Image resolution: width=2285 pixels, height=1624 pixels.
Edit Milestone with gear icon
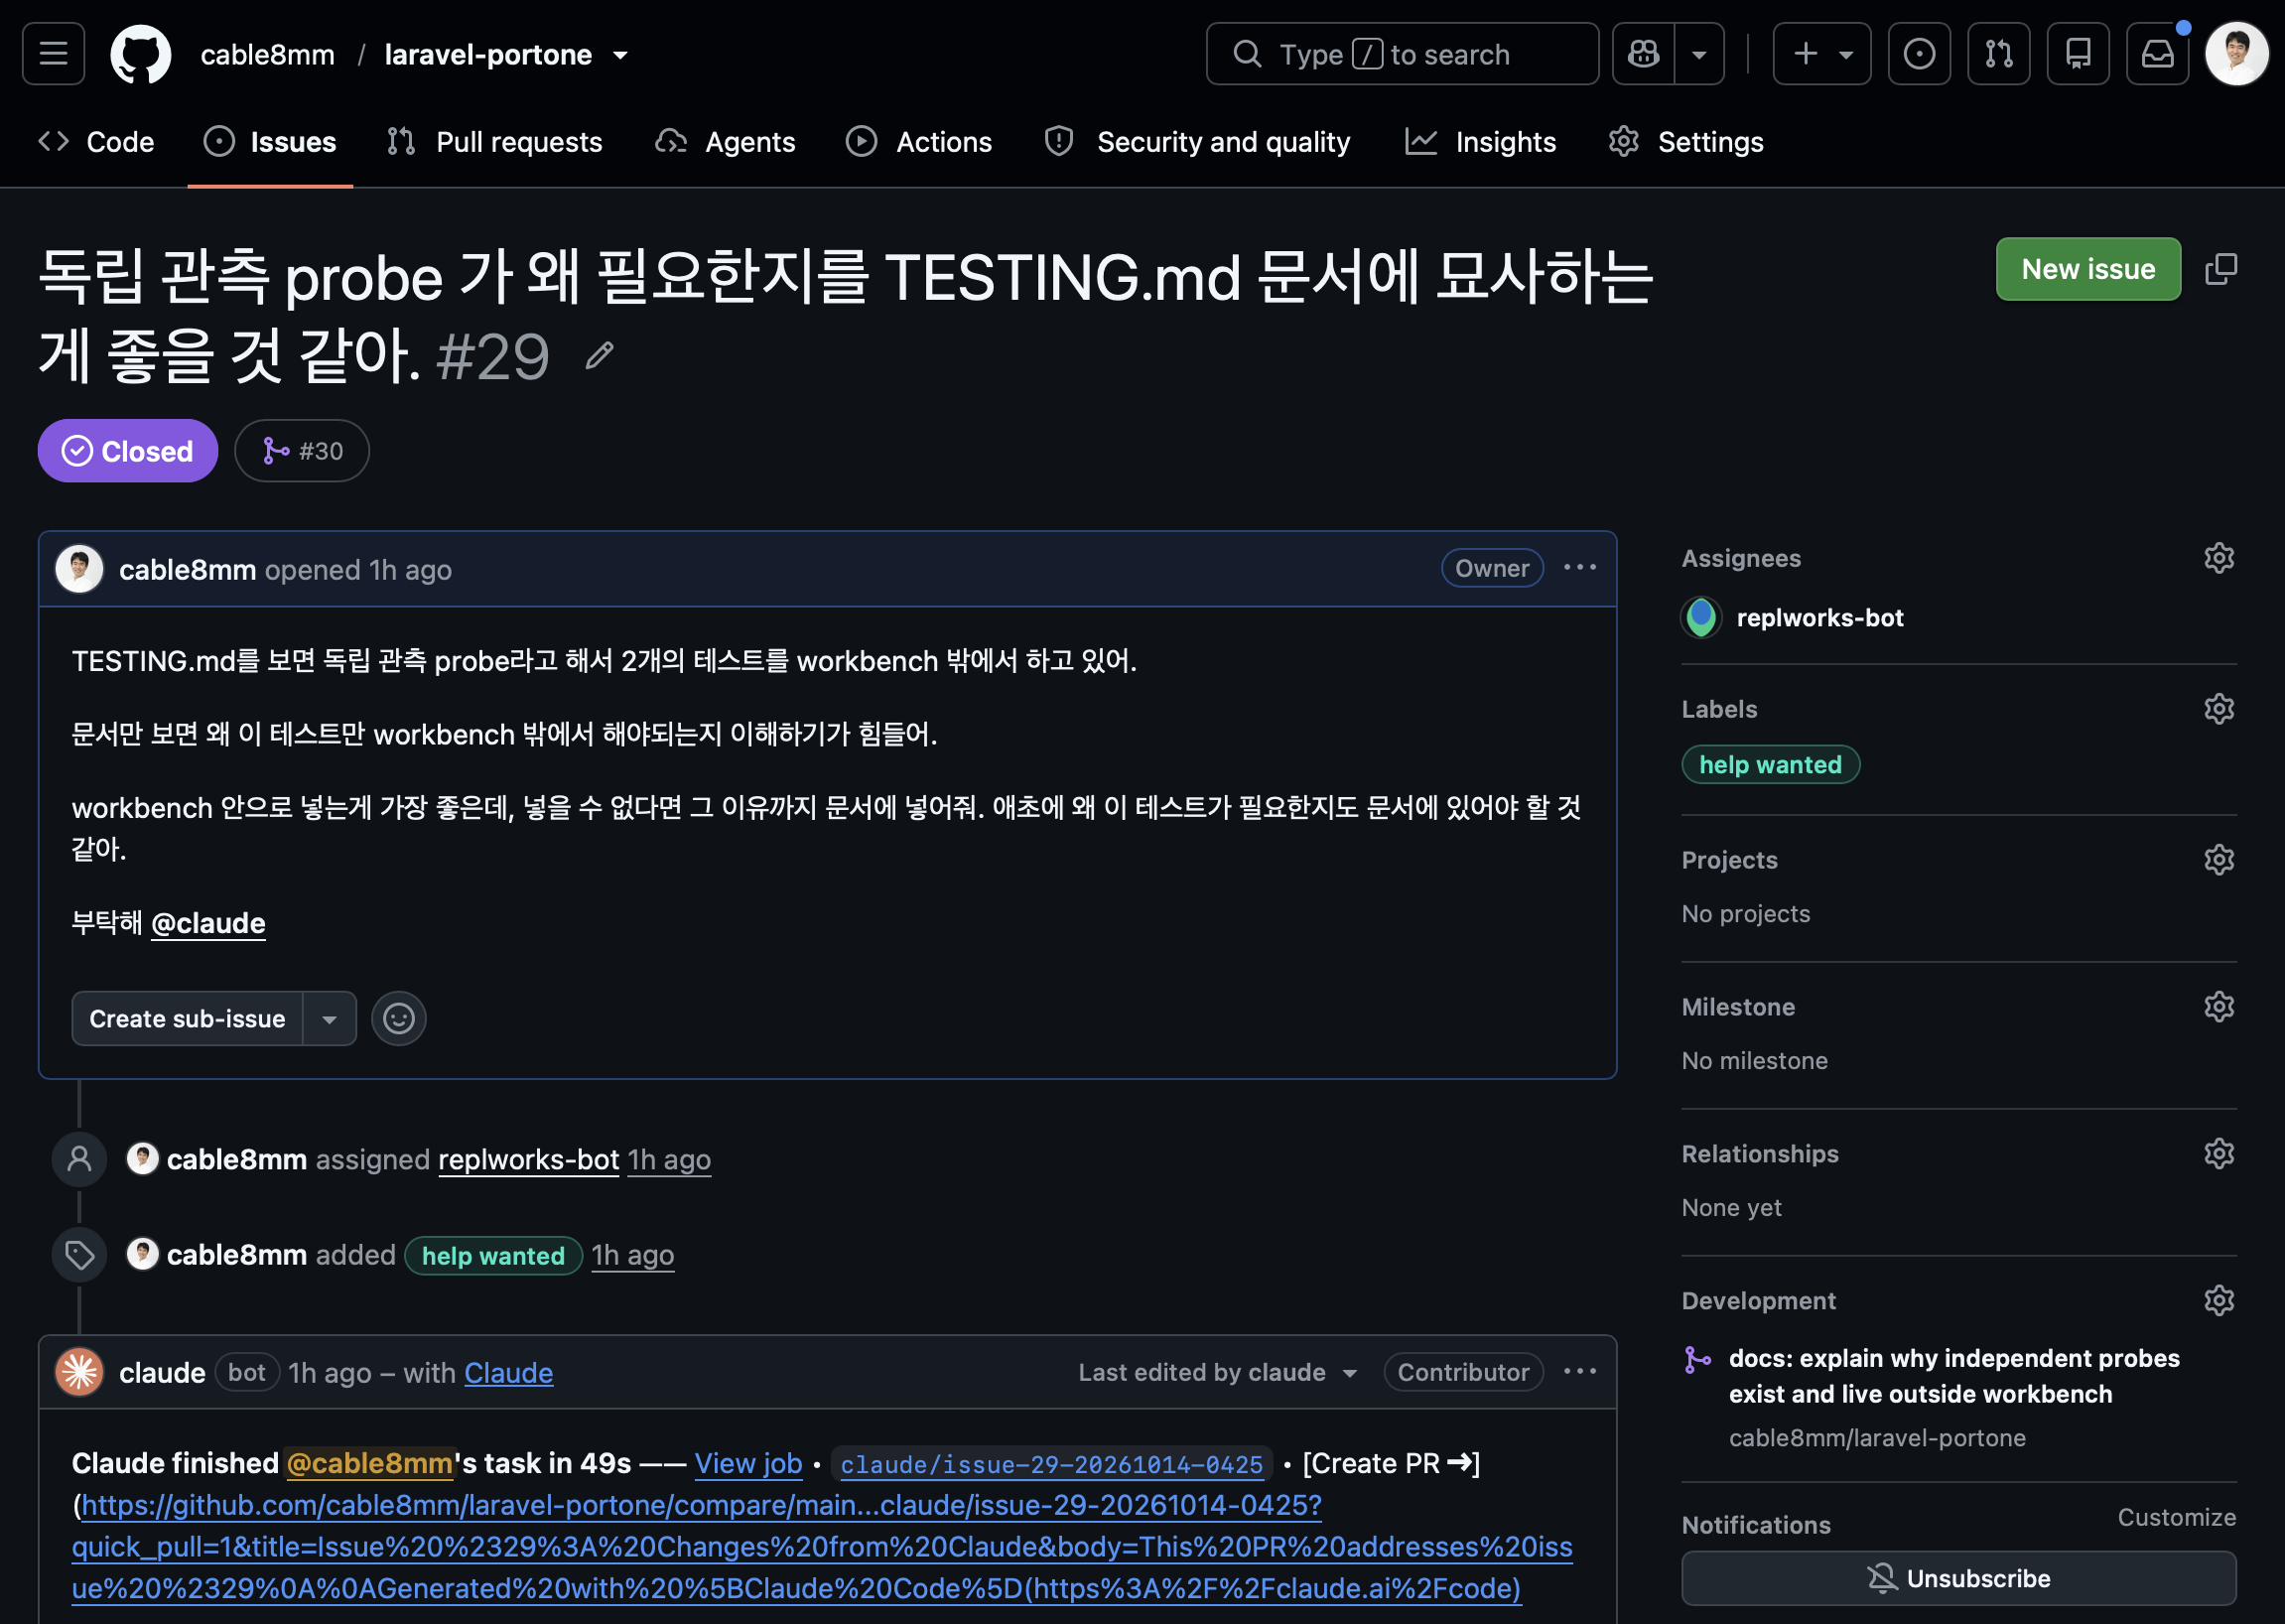click(x=2219, y=1007)
